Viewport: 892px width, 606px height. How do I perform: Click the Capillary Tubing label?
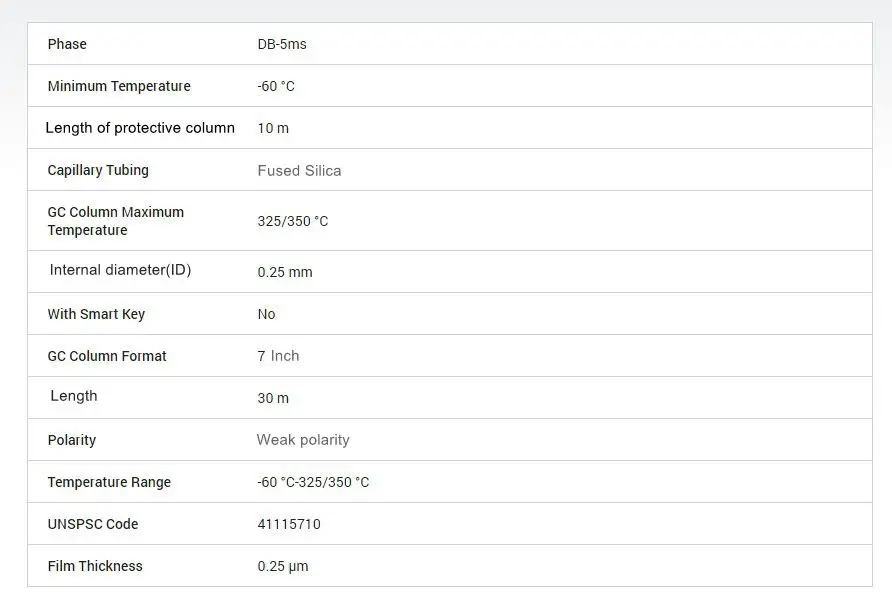click(98, 170)
